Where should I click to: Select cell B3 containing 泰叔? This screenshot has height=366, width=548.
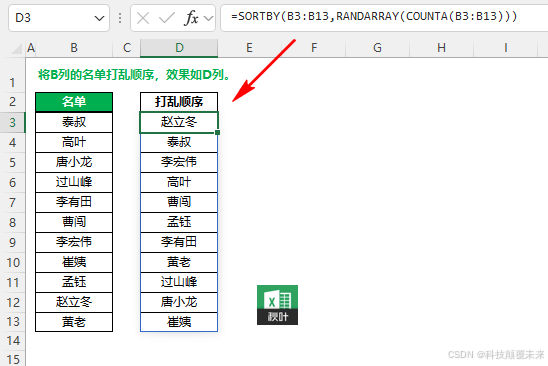tap(74, 122)
